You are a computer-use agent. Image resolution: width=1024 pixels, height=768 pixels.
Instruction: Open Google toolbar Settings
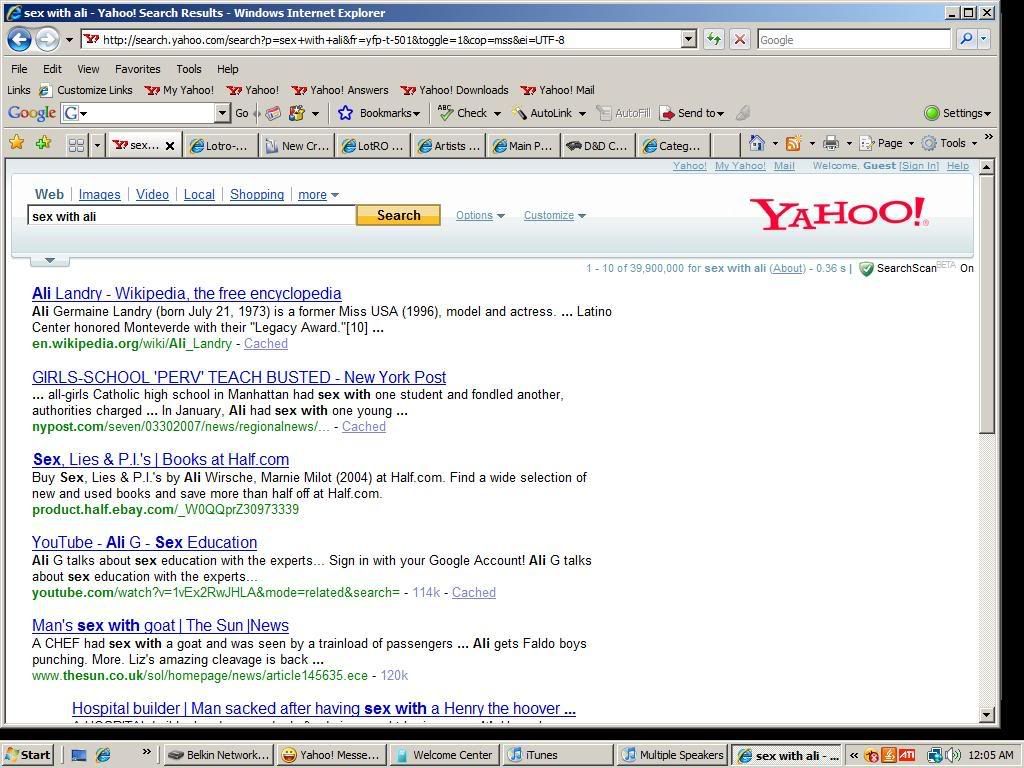point(957,113)
